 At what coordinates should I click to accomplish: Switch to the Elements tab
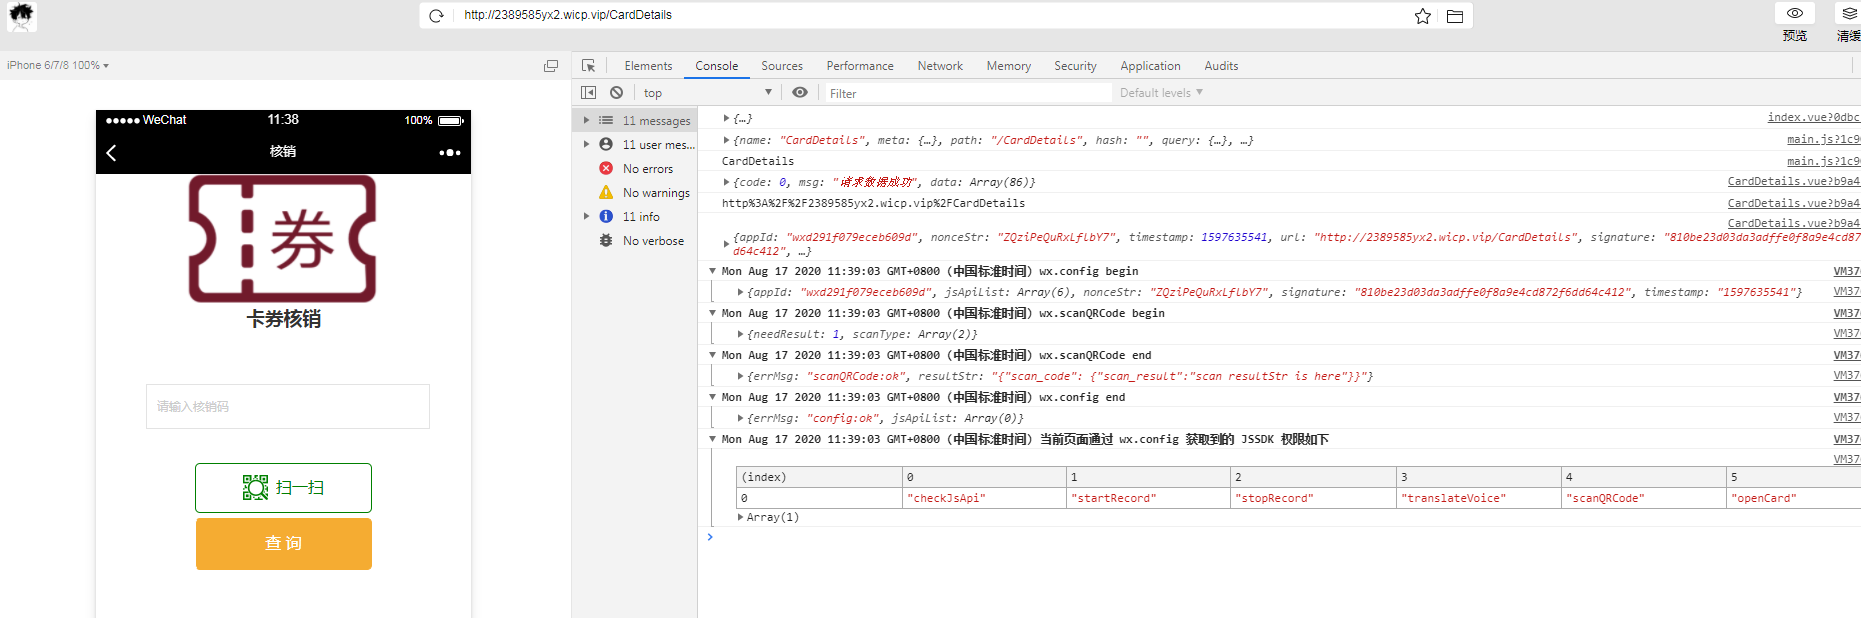coord(648,66)
